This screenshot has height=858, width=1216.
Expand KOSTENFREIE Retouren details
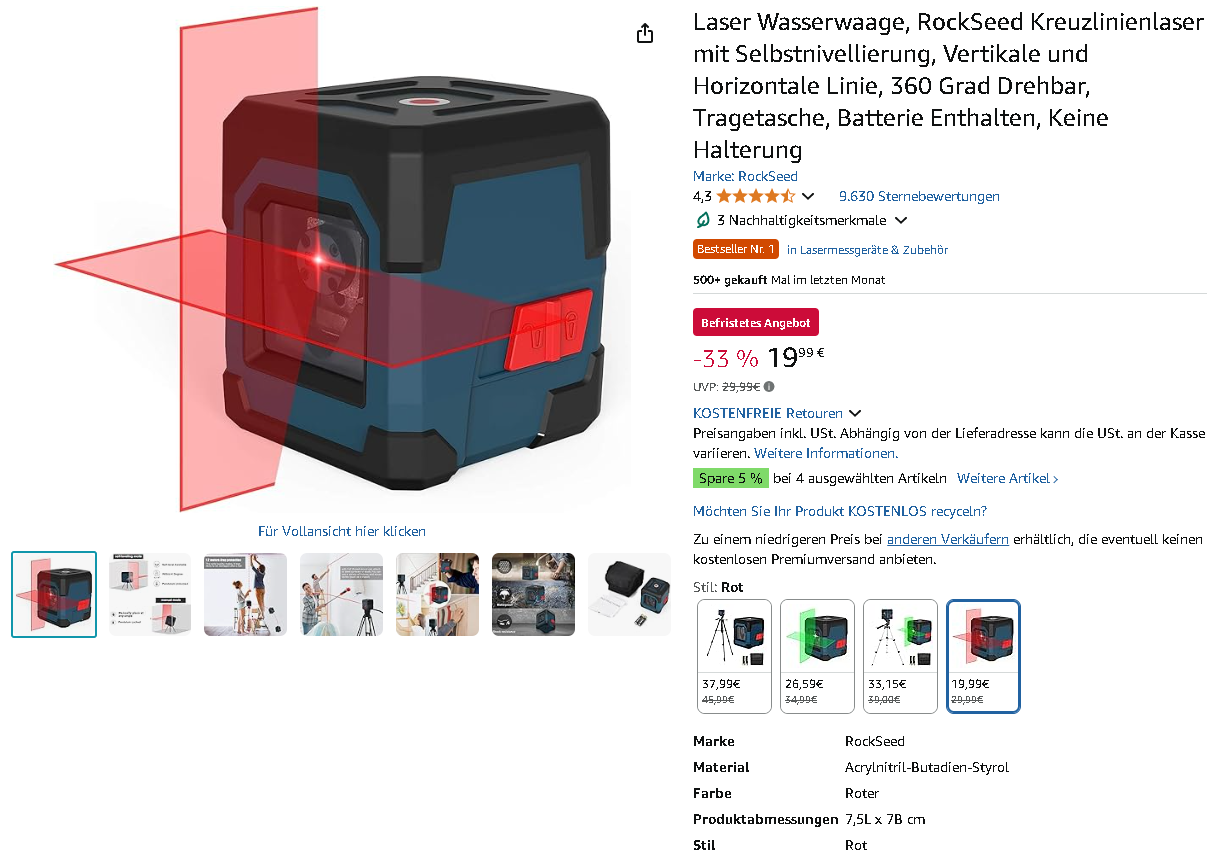[855, 413]
